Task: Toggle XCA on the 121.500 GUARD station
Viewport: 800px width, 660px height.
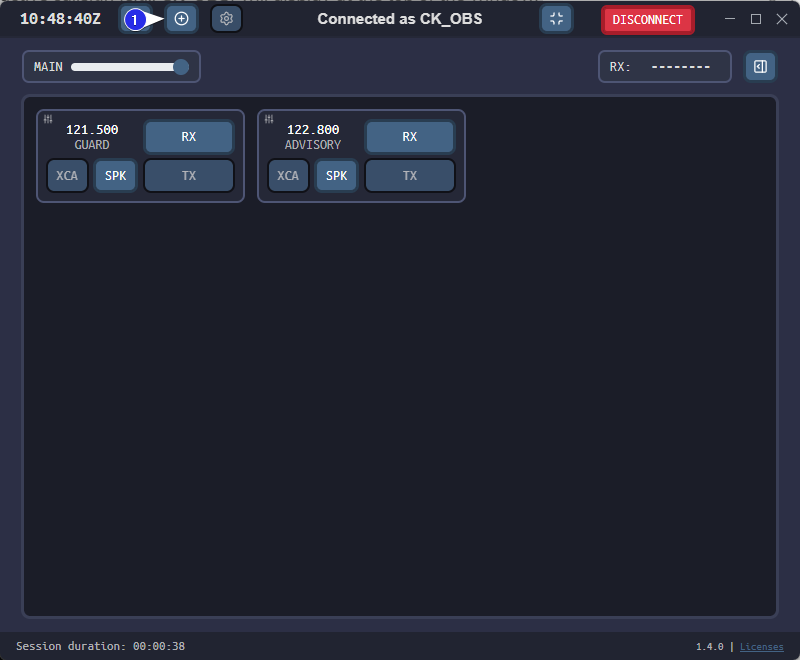Action: tap(67, 175)
